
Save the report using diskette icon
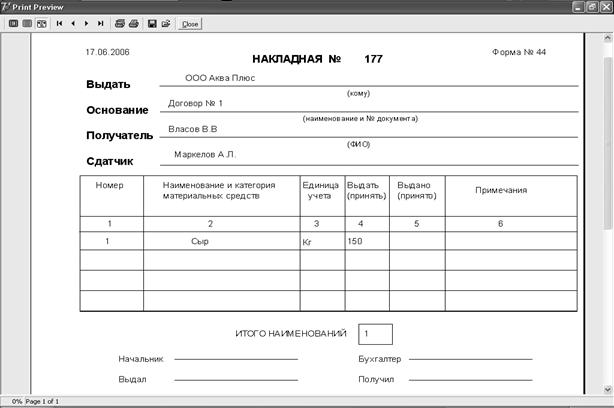tap(152, 24)
